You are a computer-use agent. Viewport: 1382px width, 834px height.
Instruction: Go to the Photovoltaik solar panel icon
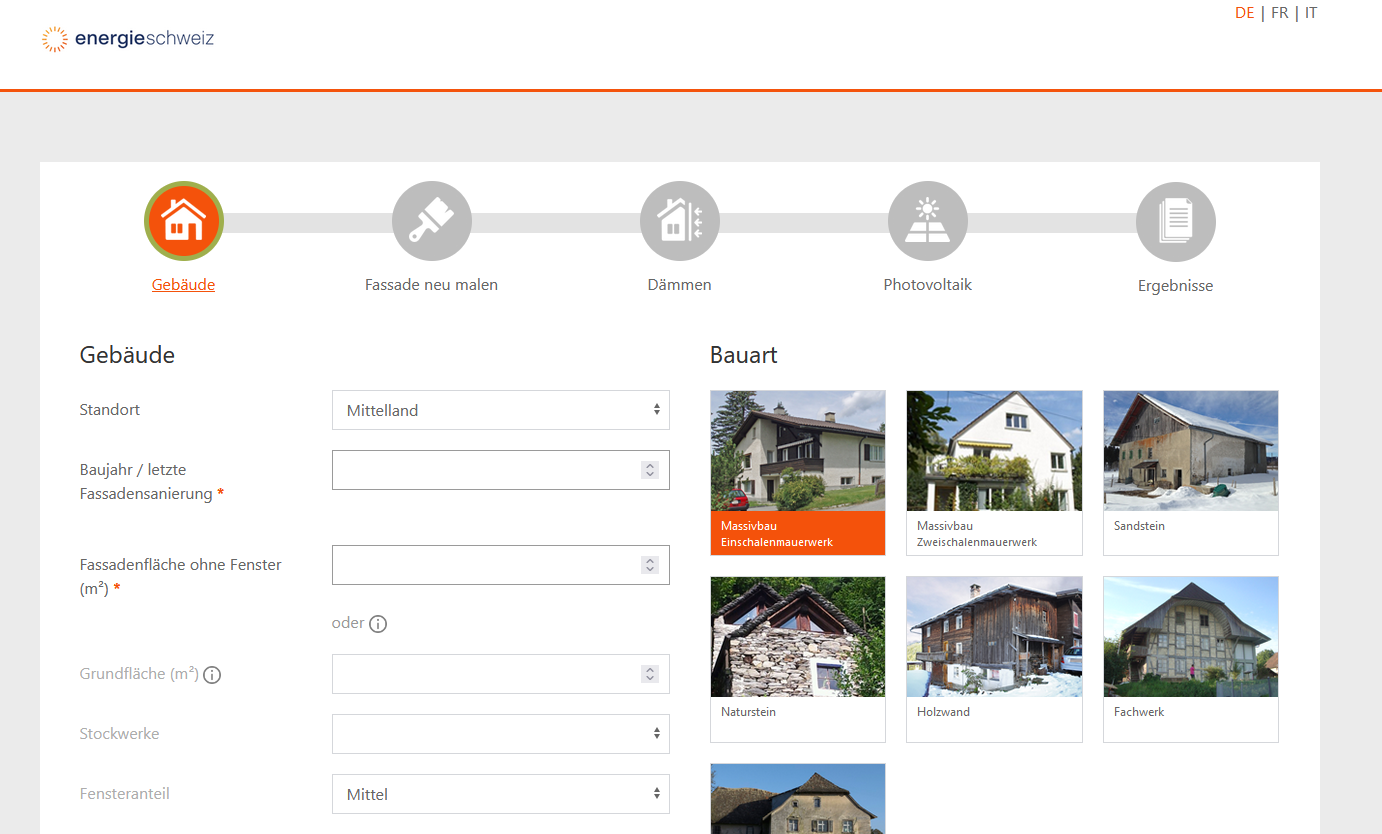[928, 221]
